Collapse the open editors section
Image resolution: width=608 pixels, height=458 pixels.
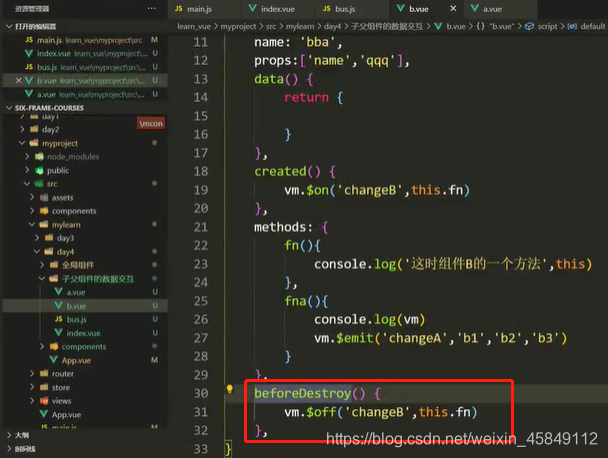pos(9,26)
